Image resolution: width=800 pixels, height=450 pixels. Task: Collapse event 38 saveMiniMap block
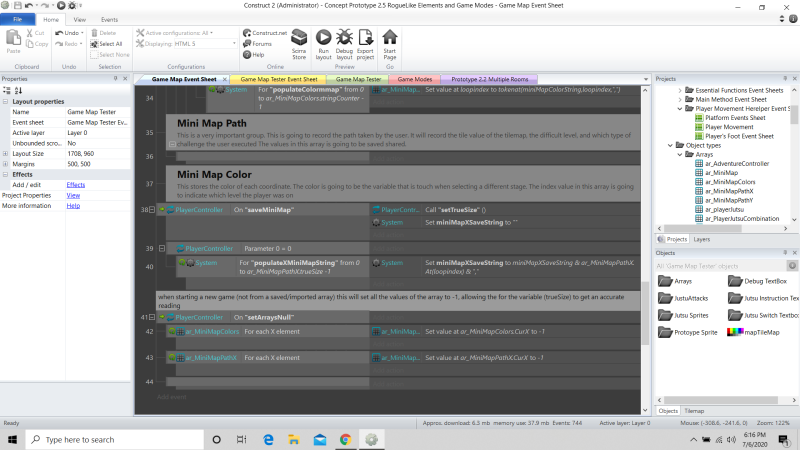coord(152,210)
